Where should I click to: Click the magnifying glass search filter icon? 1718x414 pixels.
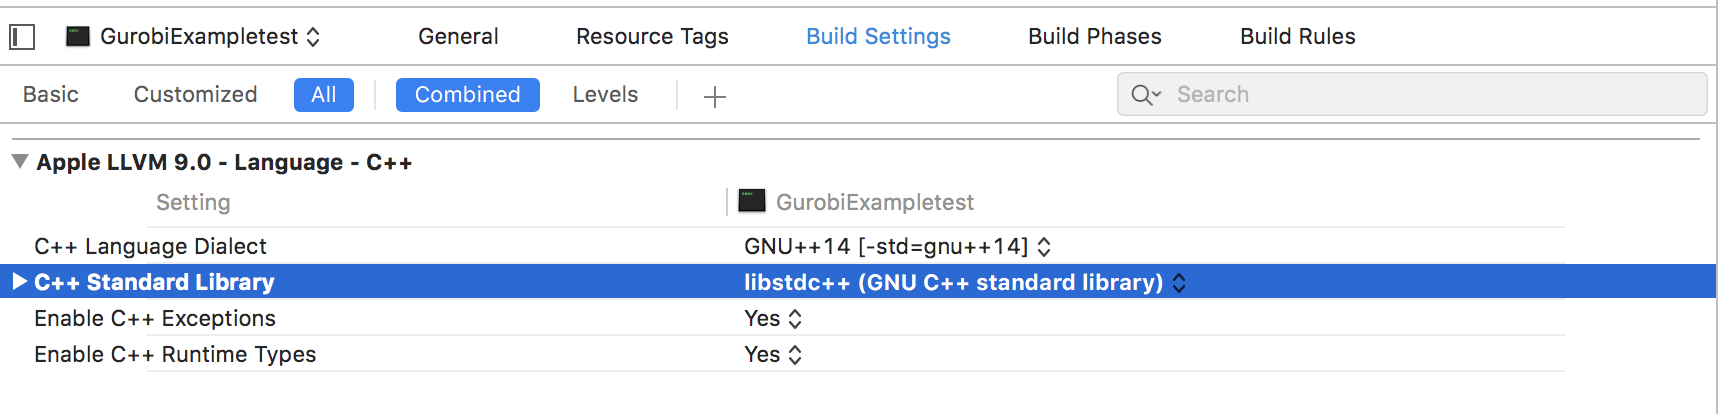(1146, 95)
